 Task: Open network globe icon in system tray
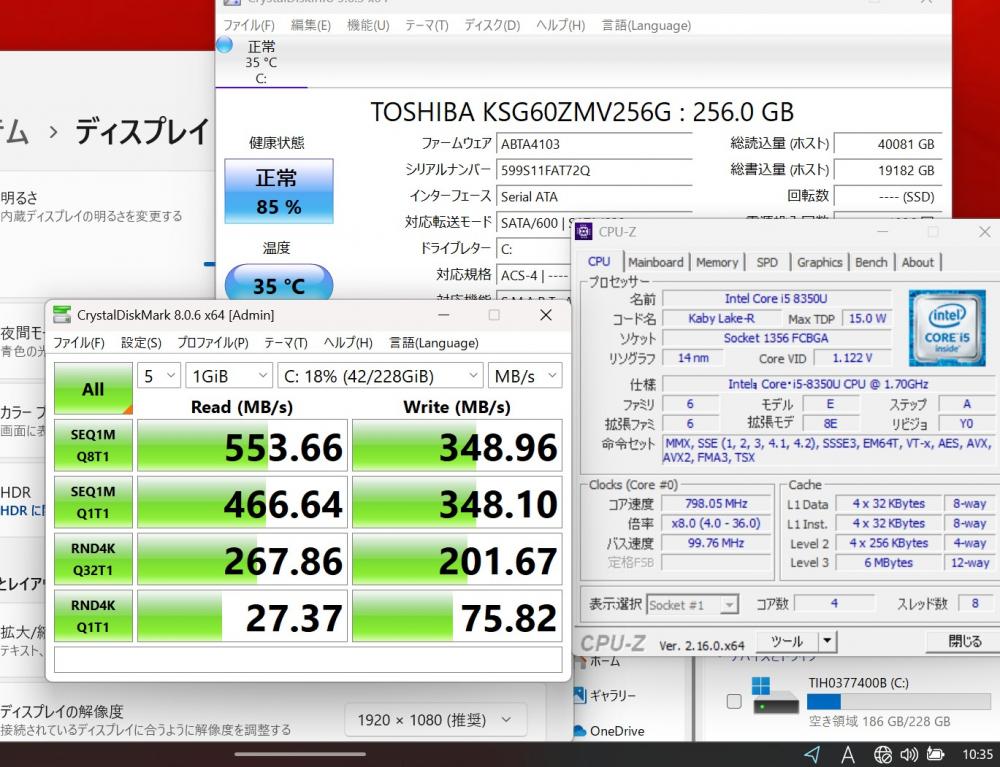[x=883, y=755]
